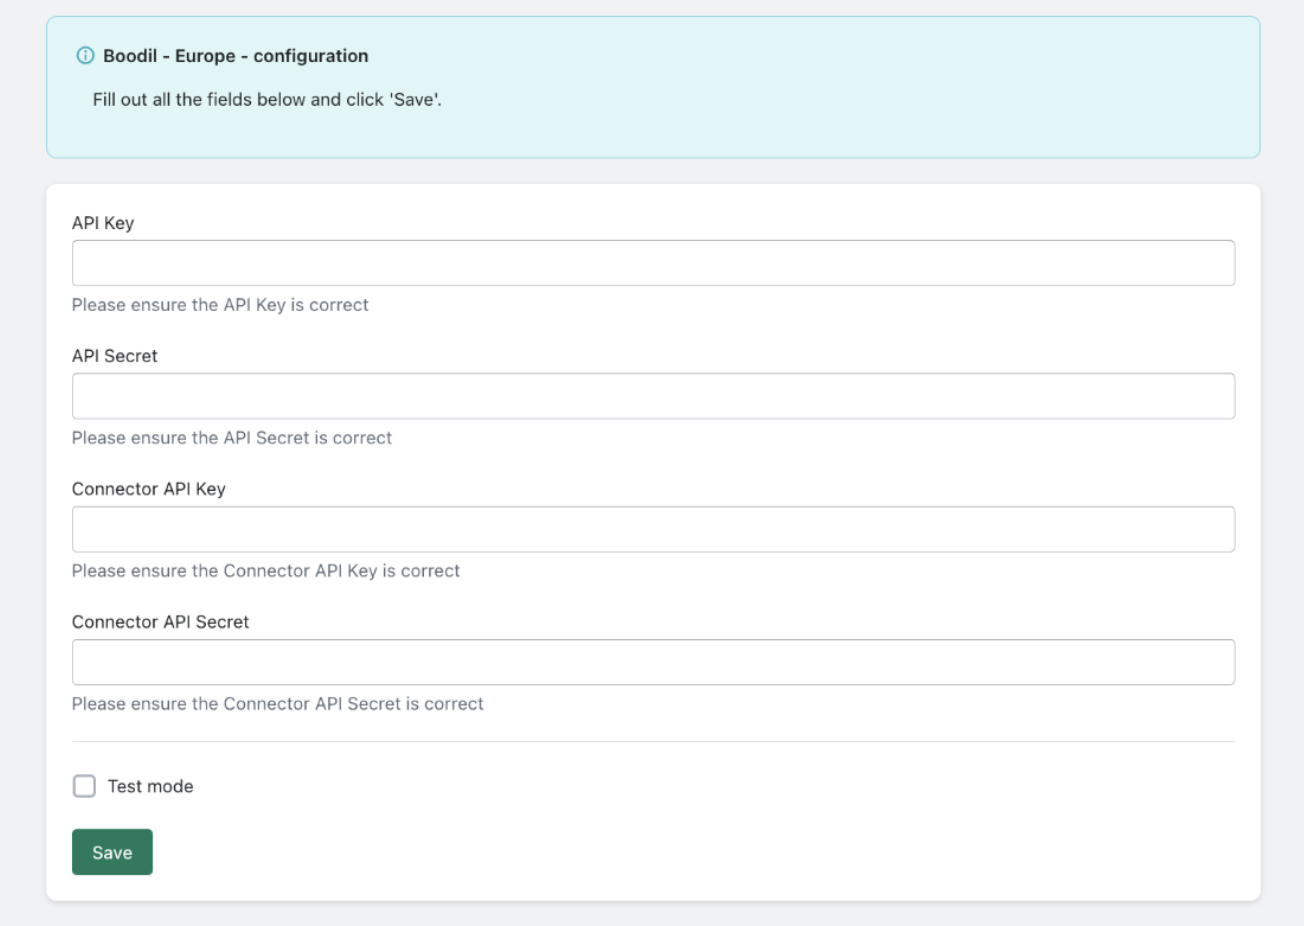The height and width of the screenshot is (926, 1304).
Task: Click the 'API Secret' field label
Action: click(115, 356)
